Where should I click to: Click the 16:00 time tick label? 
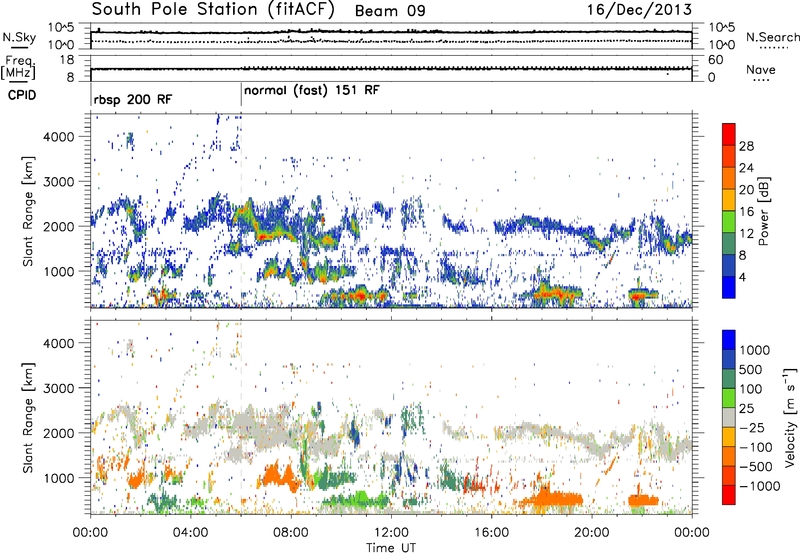click(x=491, y=533)
